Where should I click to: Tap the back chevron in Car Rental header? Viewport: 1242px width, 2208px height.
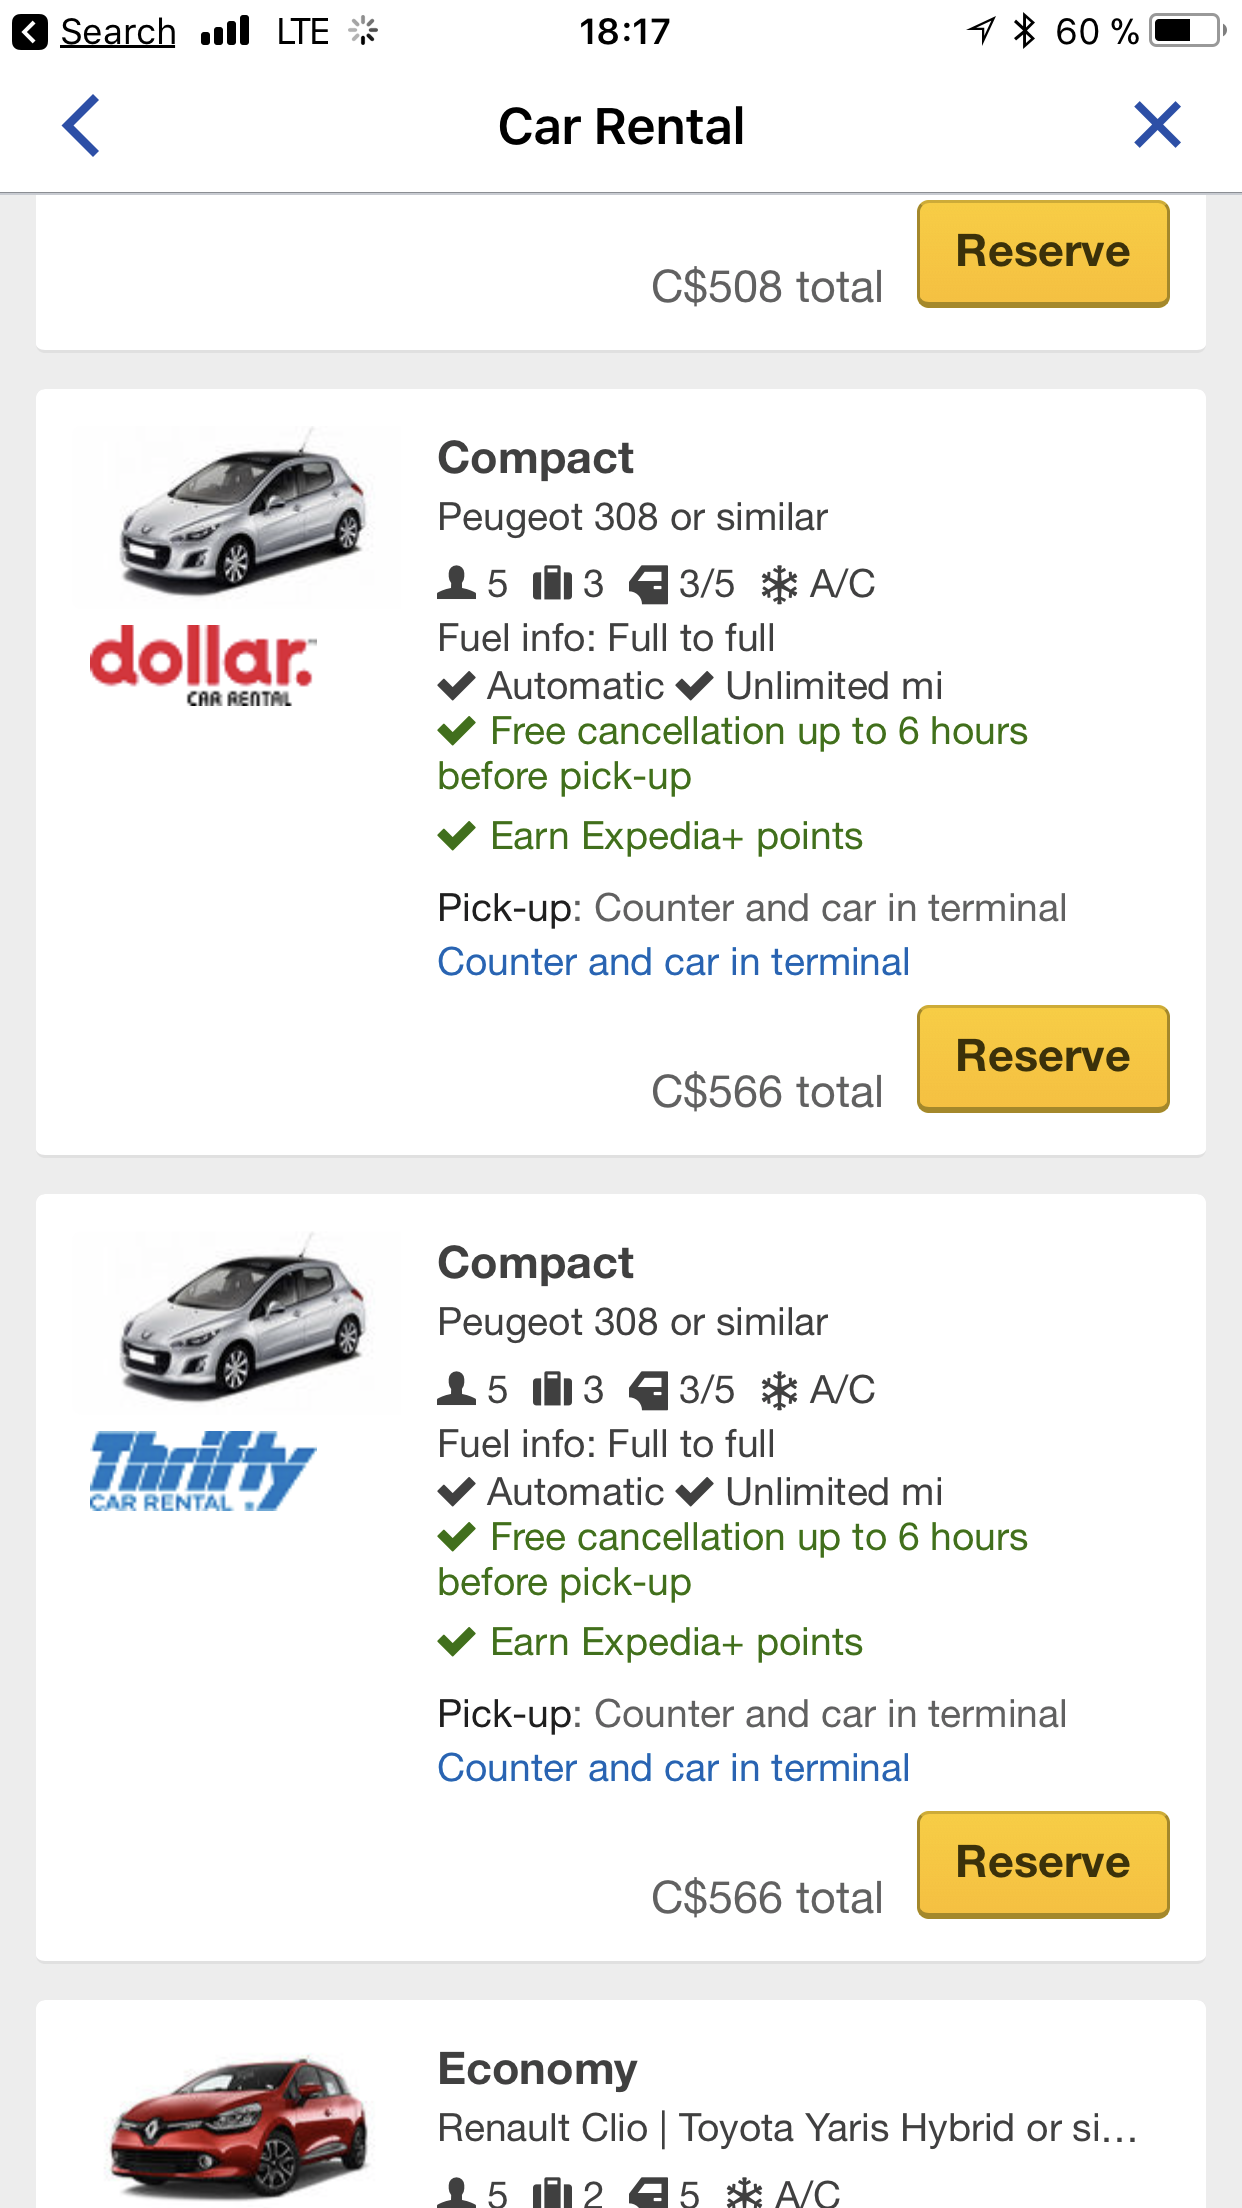(81, 126)
